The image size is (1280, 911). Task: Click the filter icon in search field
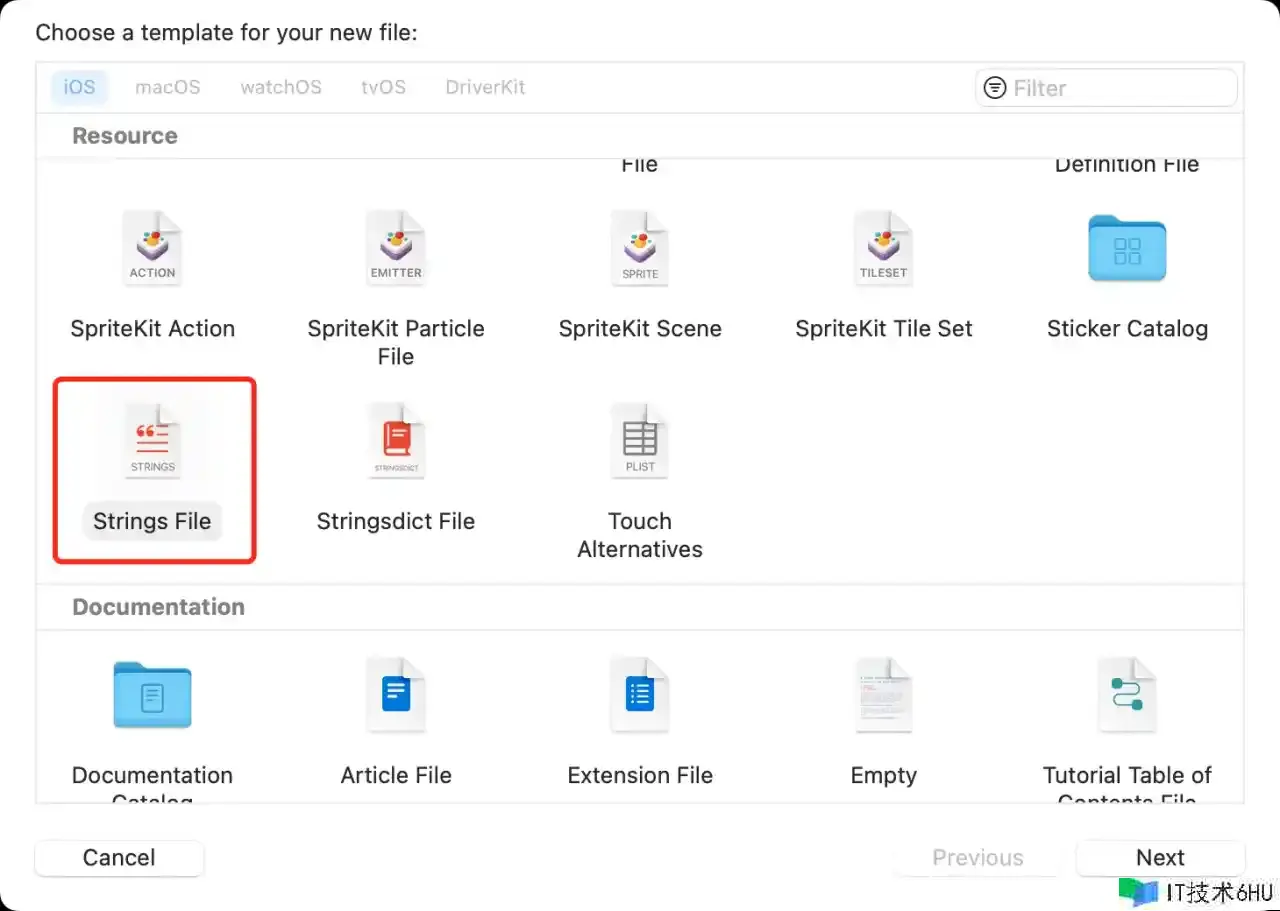tap(995, 88)
